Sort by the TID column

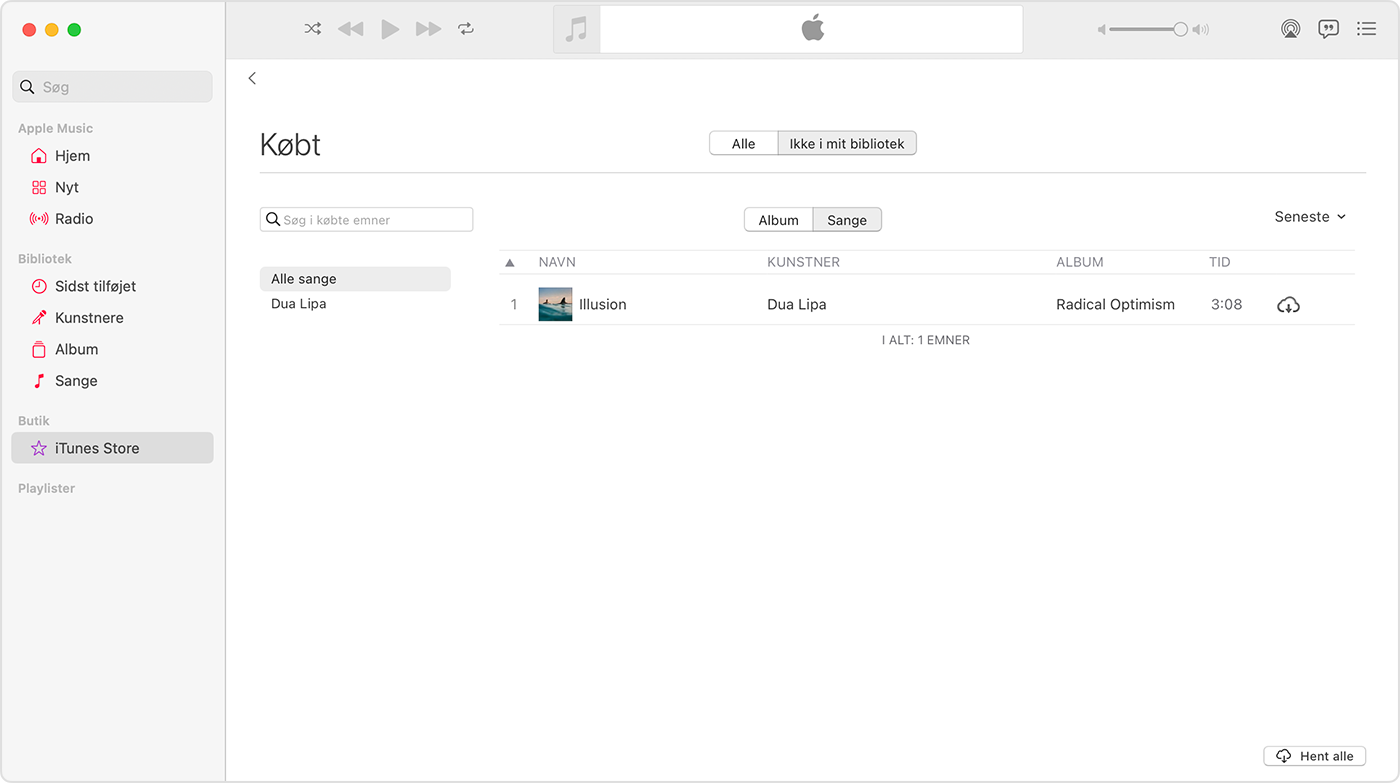tap(1219, 262)
